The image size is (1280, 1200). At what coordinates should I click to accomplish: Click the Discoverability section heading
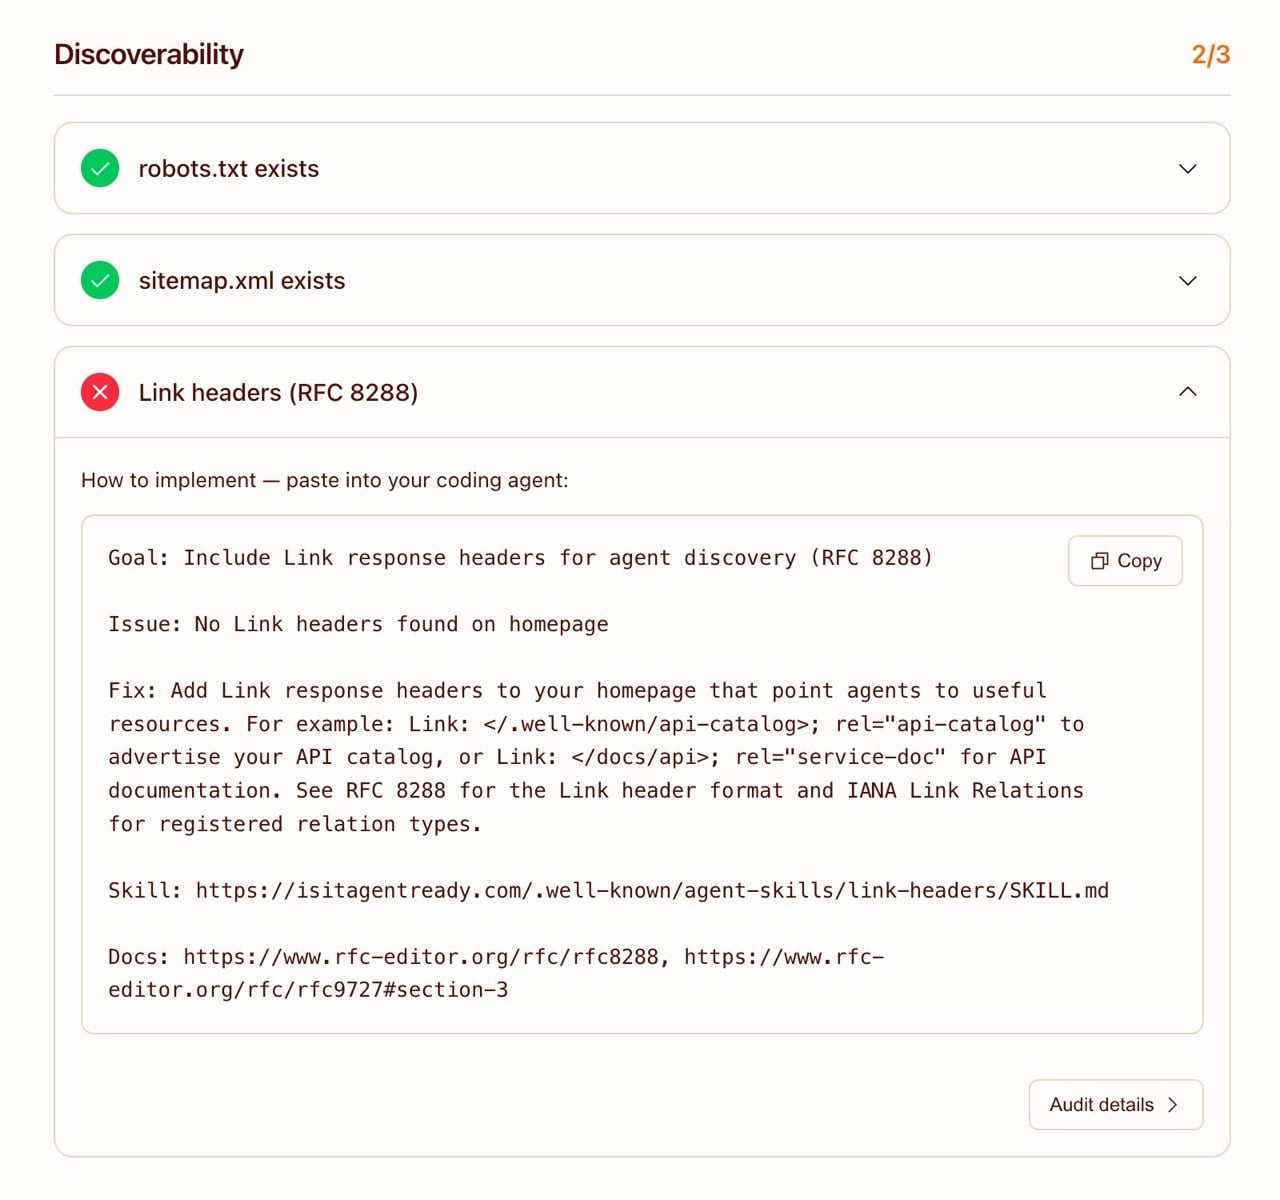point(149,54)
